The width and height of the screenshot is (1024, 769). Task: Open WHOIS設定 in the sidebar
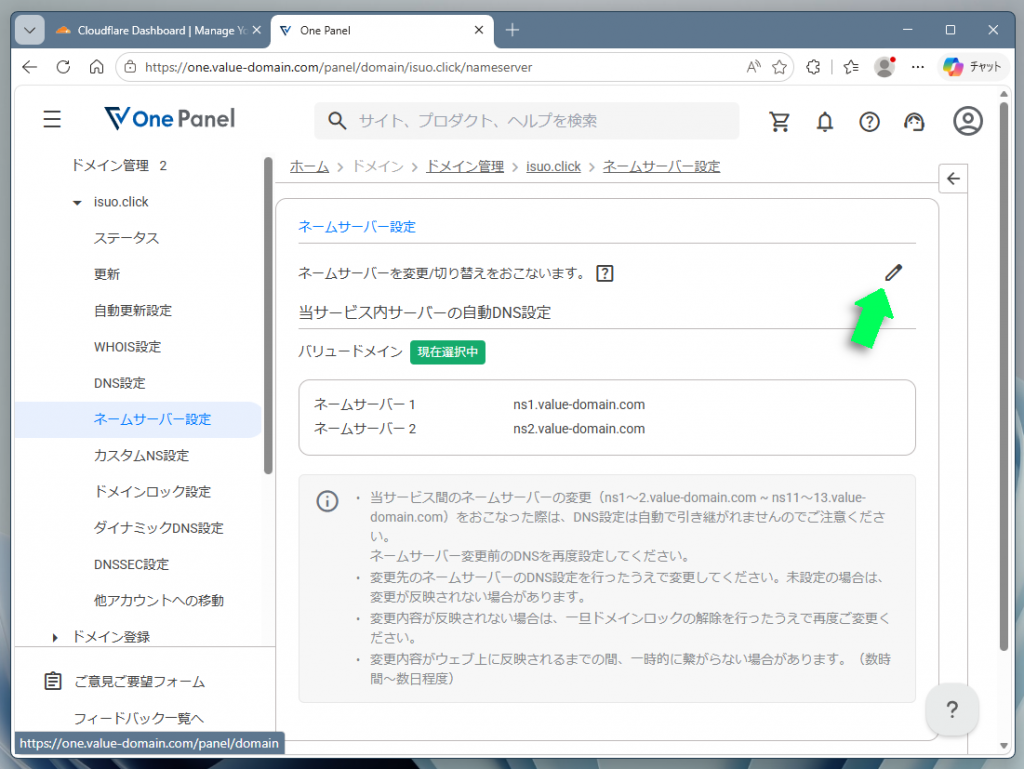tap(127, 347)
